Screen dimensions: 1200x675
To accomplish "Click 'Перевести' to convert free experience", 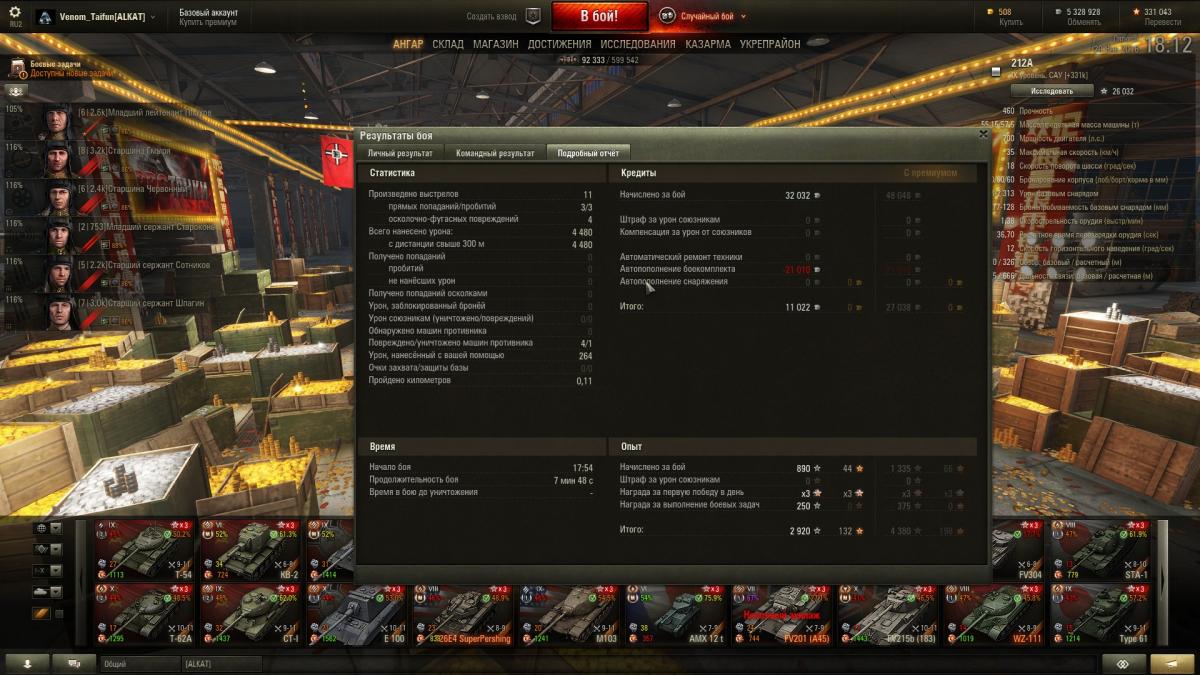I will coord(1162,22).
